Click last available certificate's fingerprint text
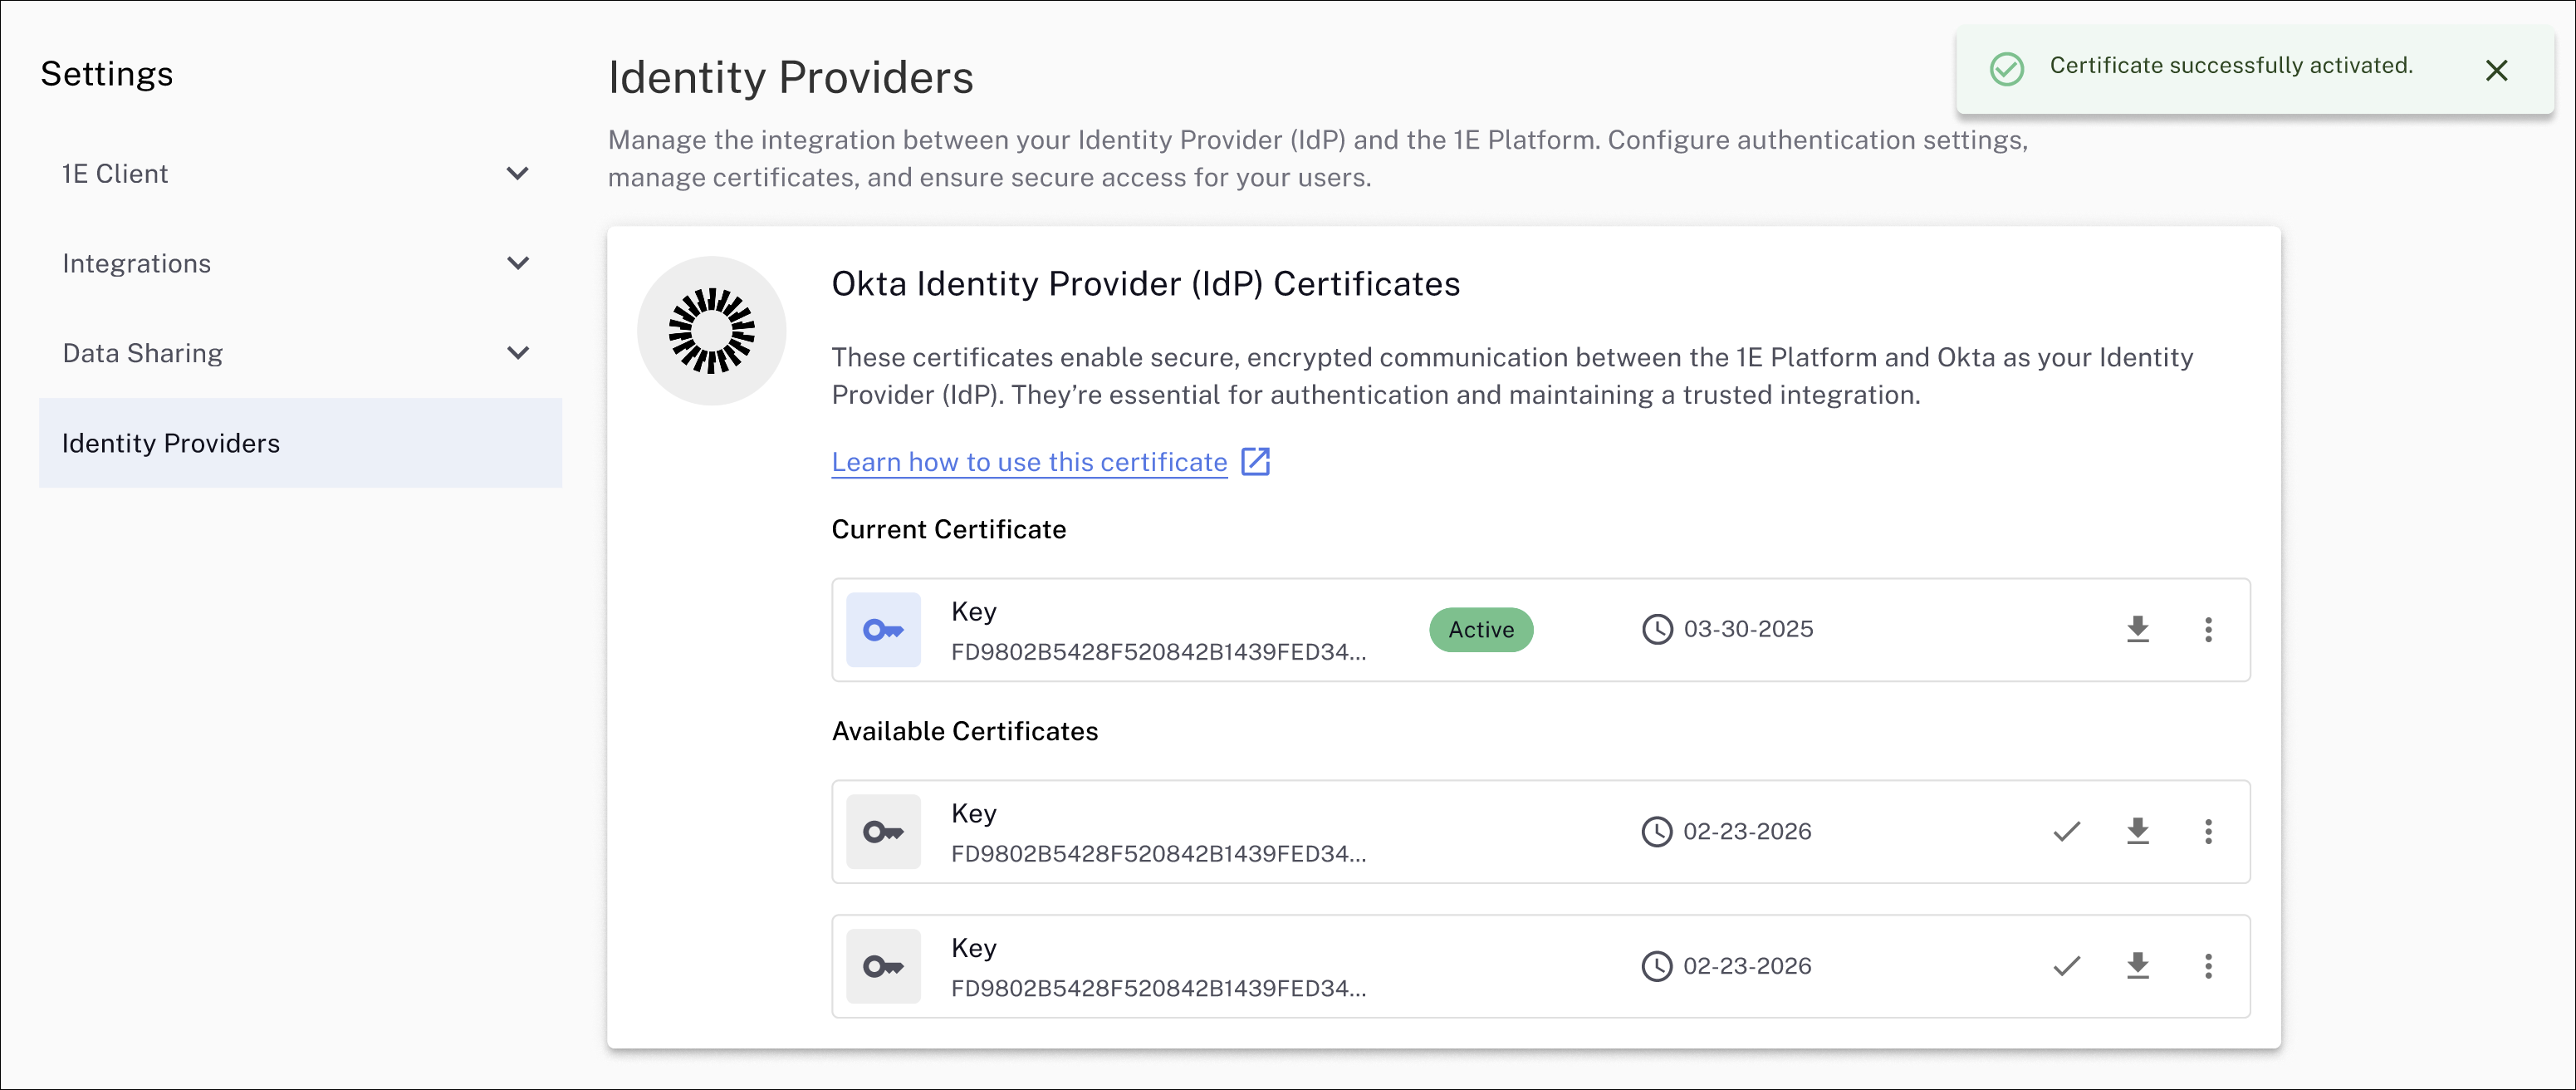2576x1090 pixels. [1158, 988]
